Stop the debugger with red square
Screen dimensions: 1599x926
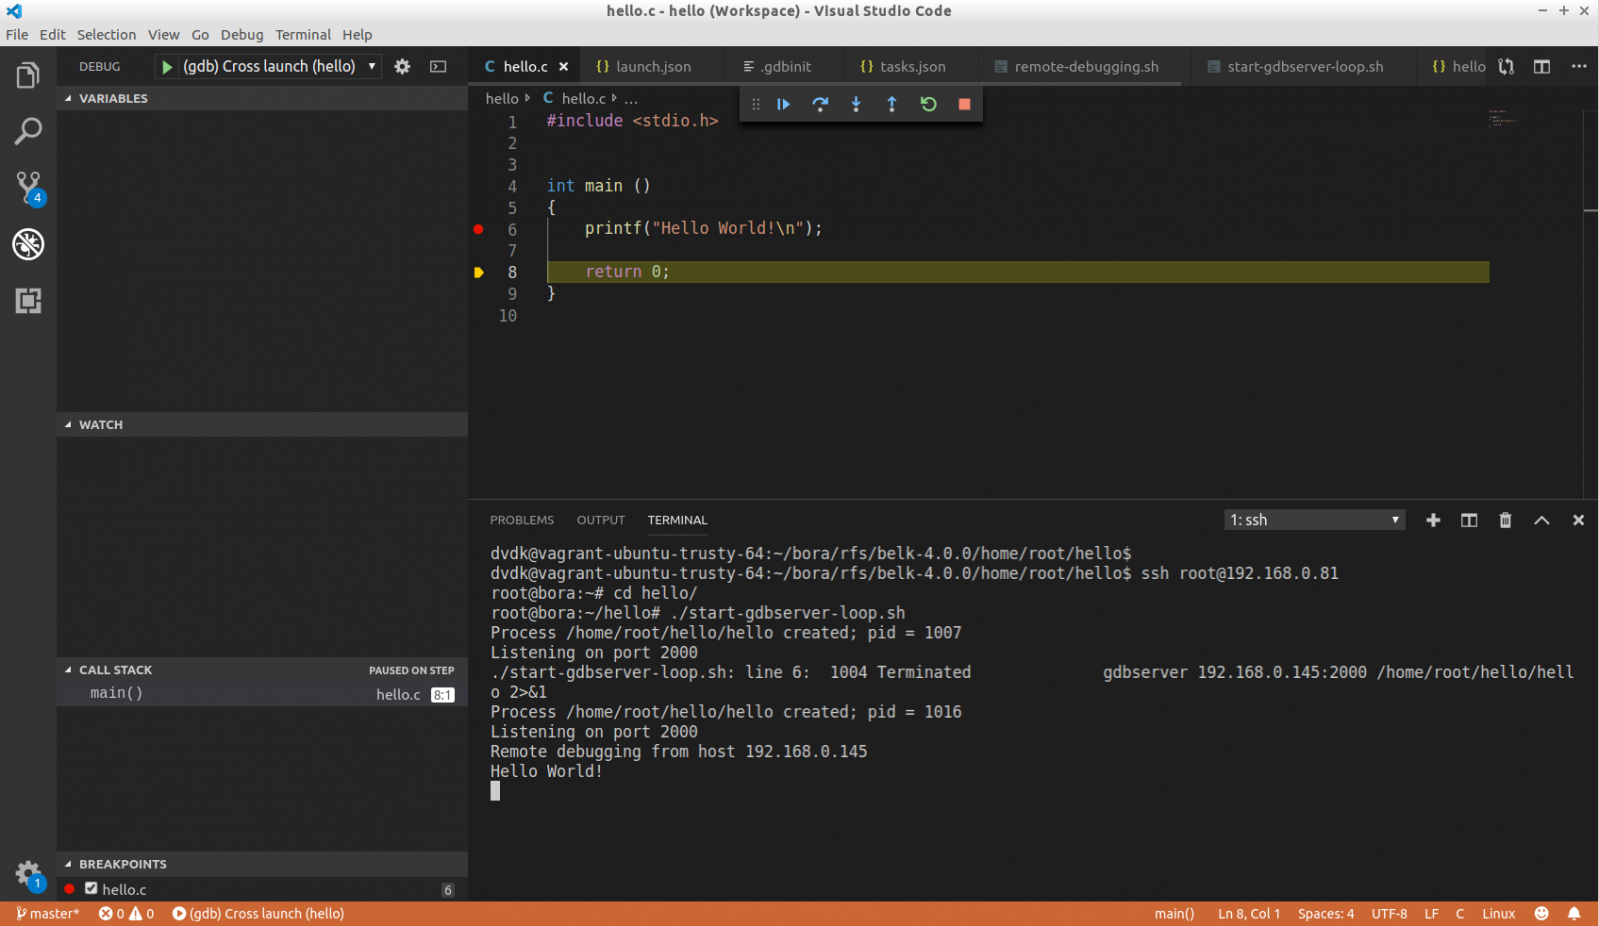[x=964, y=104]
